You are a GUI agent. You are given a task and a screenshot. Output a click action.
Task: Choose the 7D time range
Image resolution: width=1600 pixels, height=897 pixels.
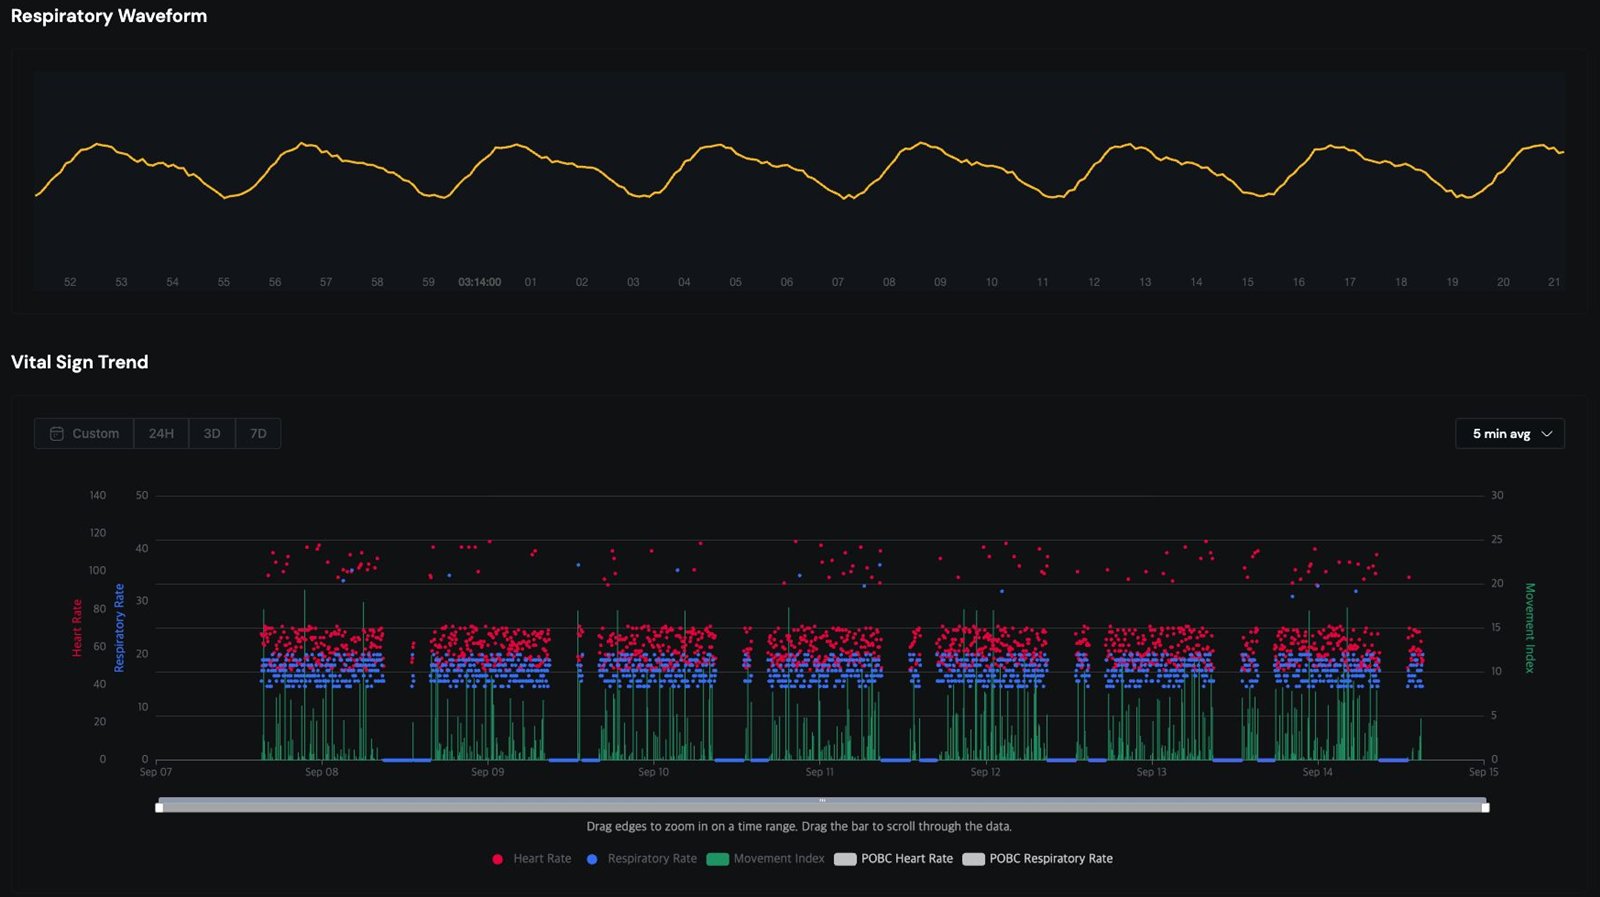coord(258,433)
